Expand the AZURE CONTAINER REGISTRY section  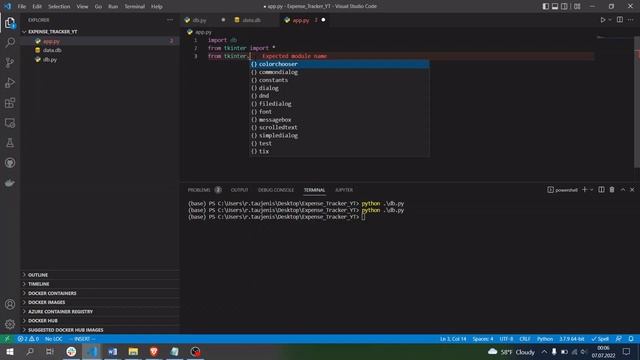pyautogui.click(x=60, y=311)
